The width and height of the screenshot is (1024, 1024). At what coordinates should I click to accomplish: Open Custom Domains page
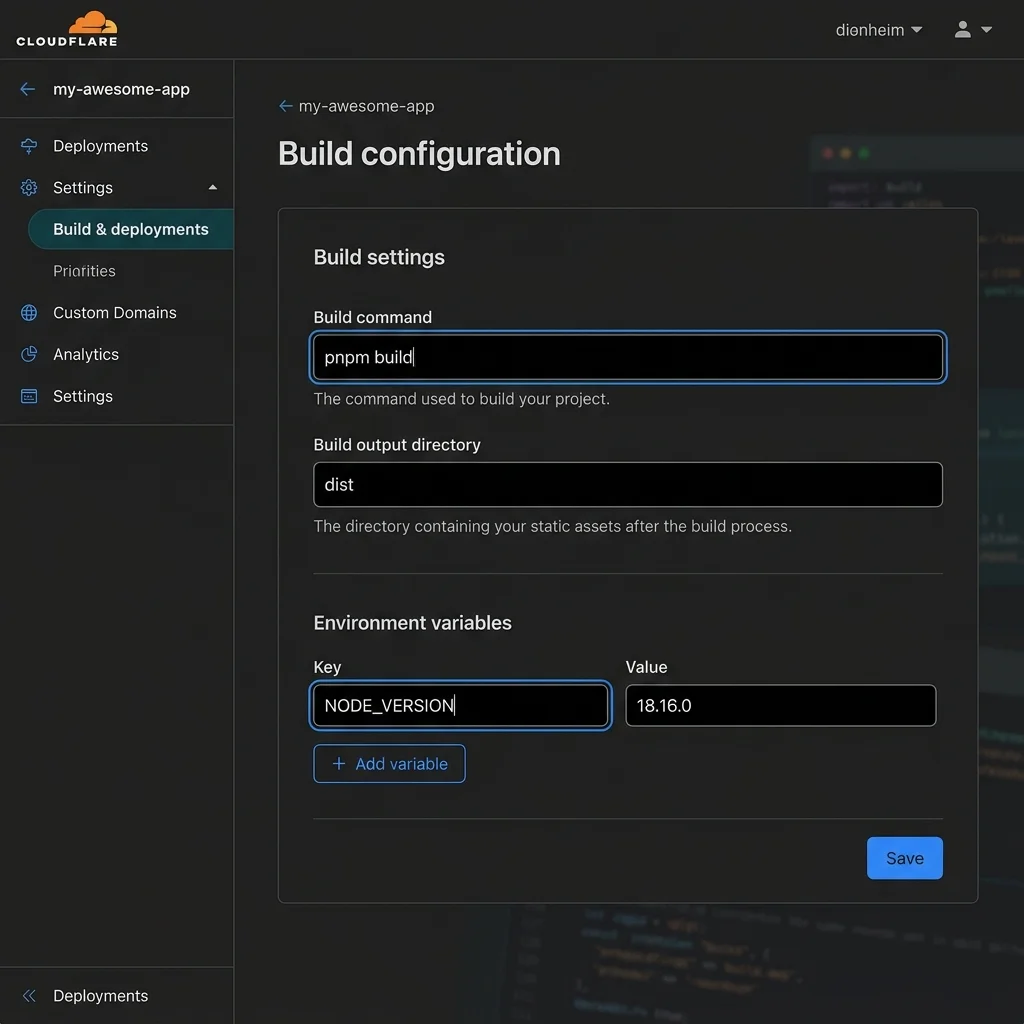[x=115, y=313]
